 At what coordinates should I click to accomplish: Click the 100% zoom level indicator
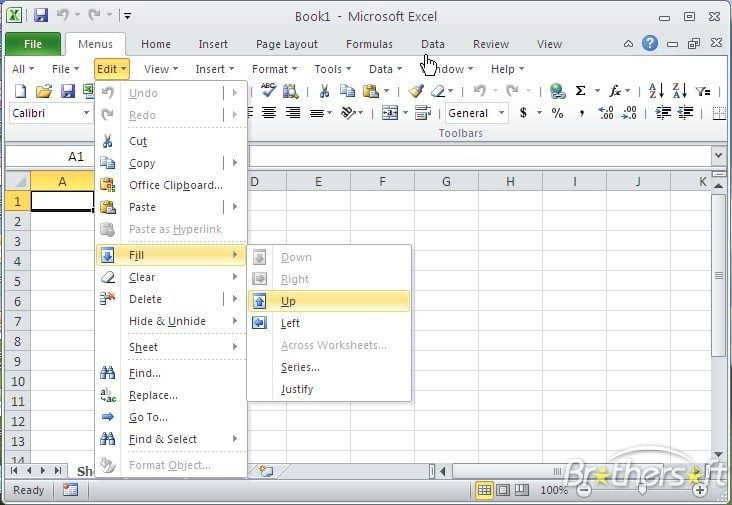point(554,490)
